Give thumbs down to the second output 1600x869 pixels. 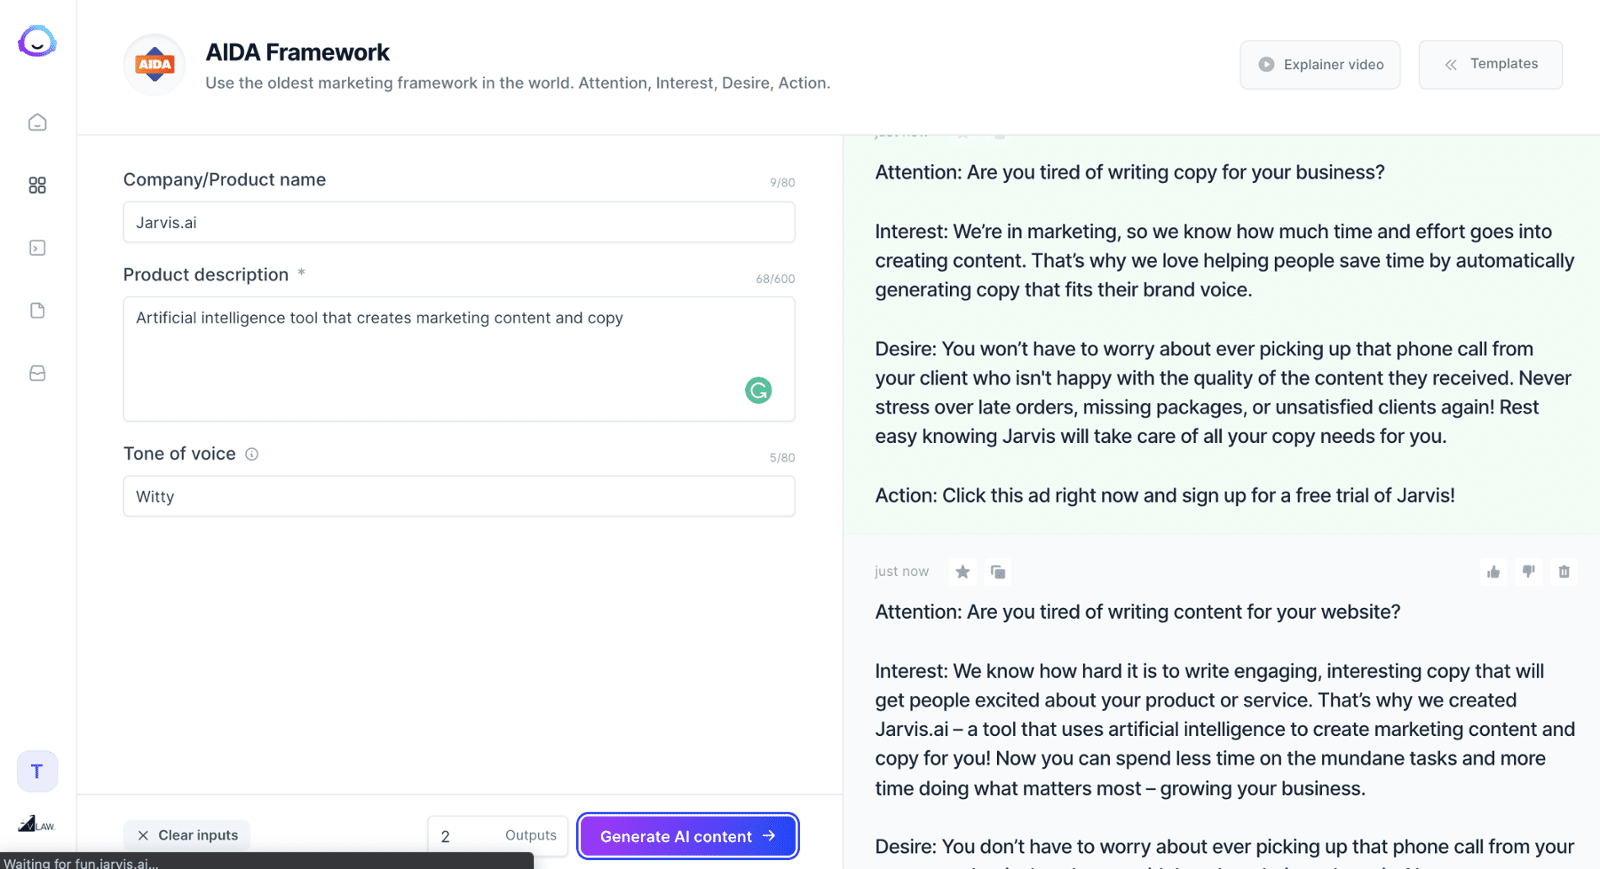pos(1528,572)
